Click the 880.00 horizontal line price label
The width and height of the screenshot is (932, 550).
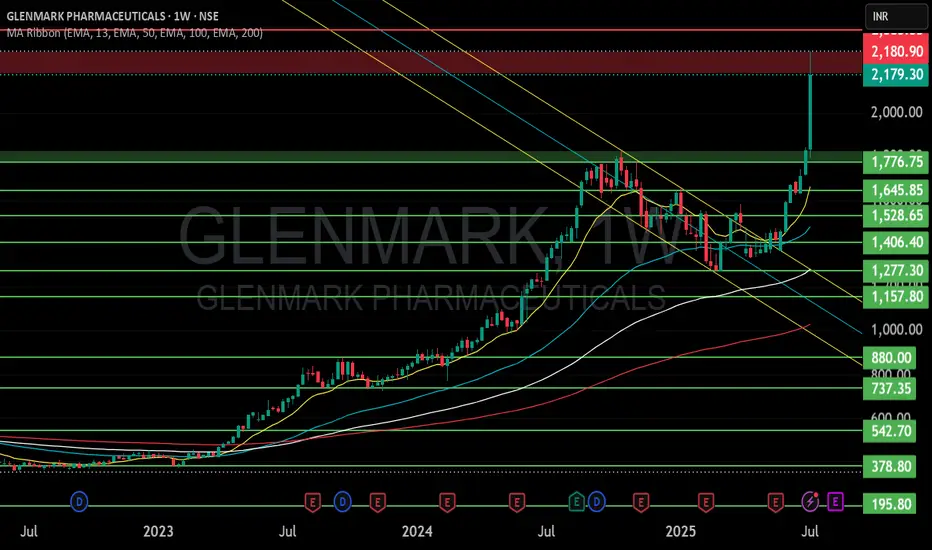tap(890, 357)
